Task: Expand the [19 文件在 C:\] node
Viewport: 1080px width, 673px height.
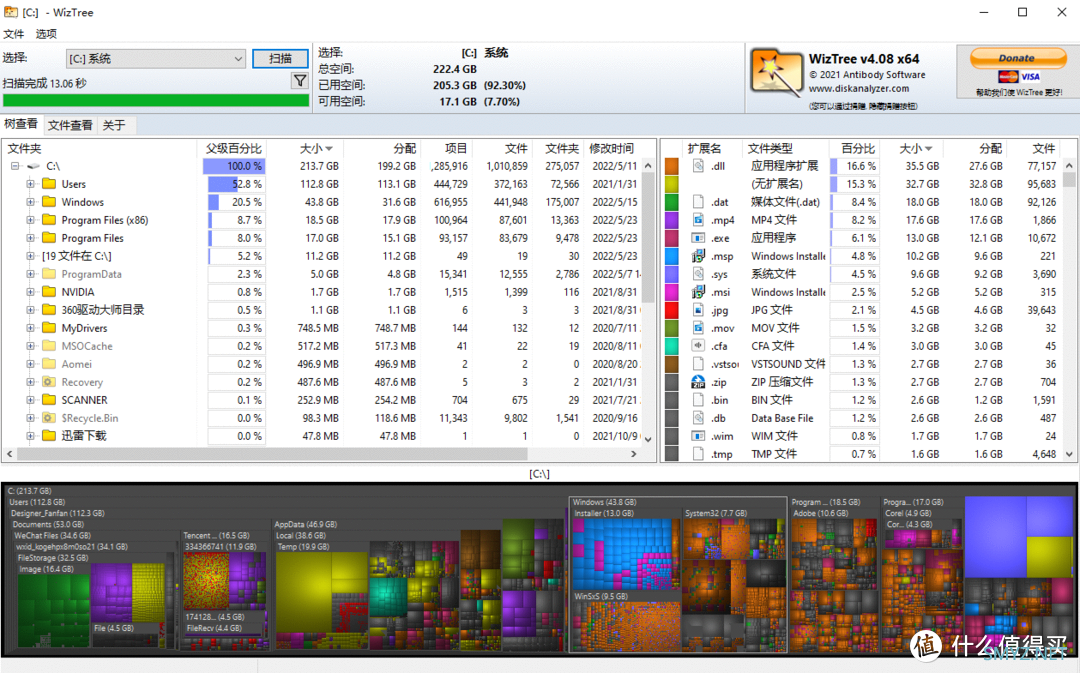Action: coord(30,256)
